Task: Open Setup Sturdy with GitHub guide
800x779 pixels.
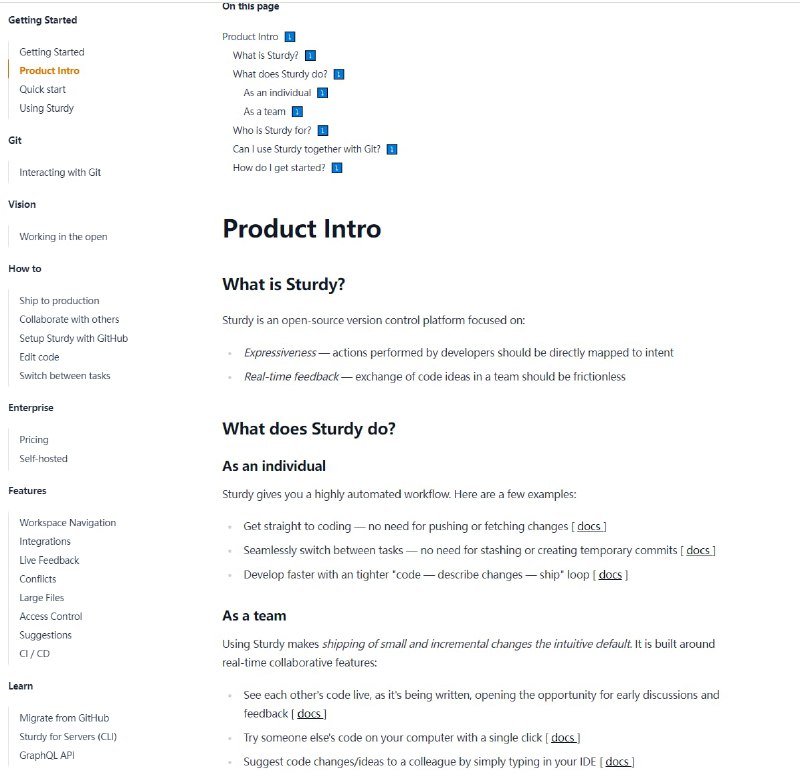Action: click(x=73, y=338)
